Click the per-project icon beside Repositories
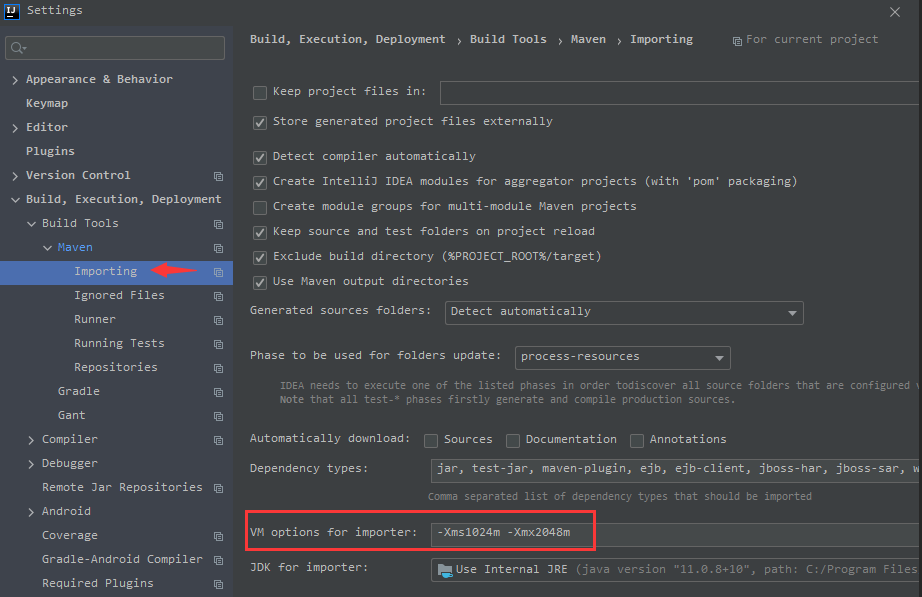This screenshot has width=922, height=597. (x=218, y=368)
